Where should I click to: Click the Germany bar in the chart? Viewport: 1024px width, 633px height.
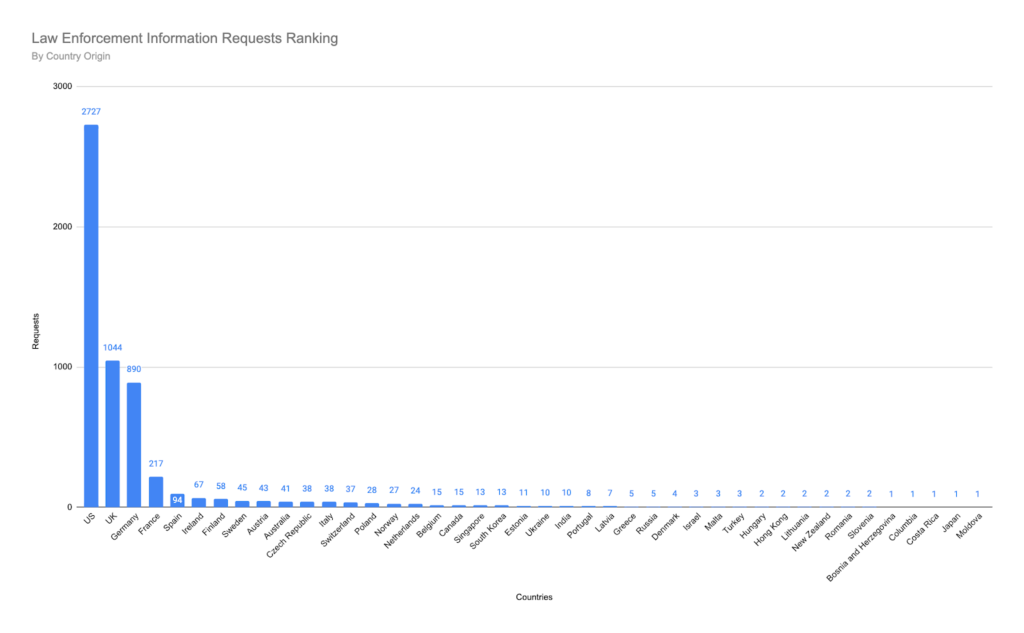[134, 444]
